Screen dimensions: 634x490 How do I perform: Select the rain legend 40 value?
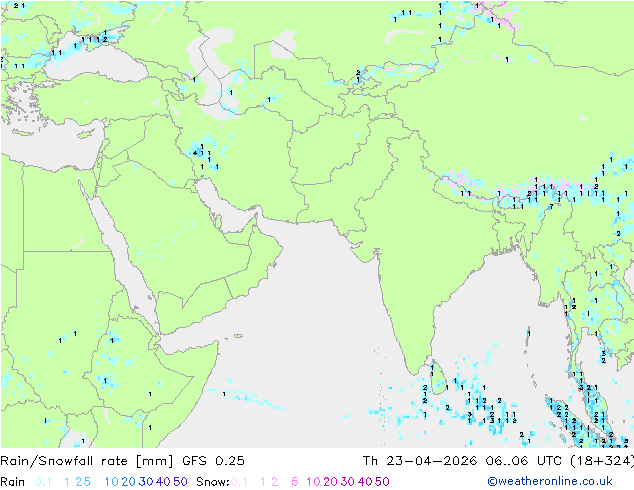point(163,482)
